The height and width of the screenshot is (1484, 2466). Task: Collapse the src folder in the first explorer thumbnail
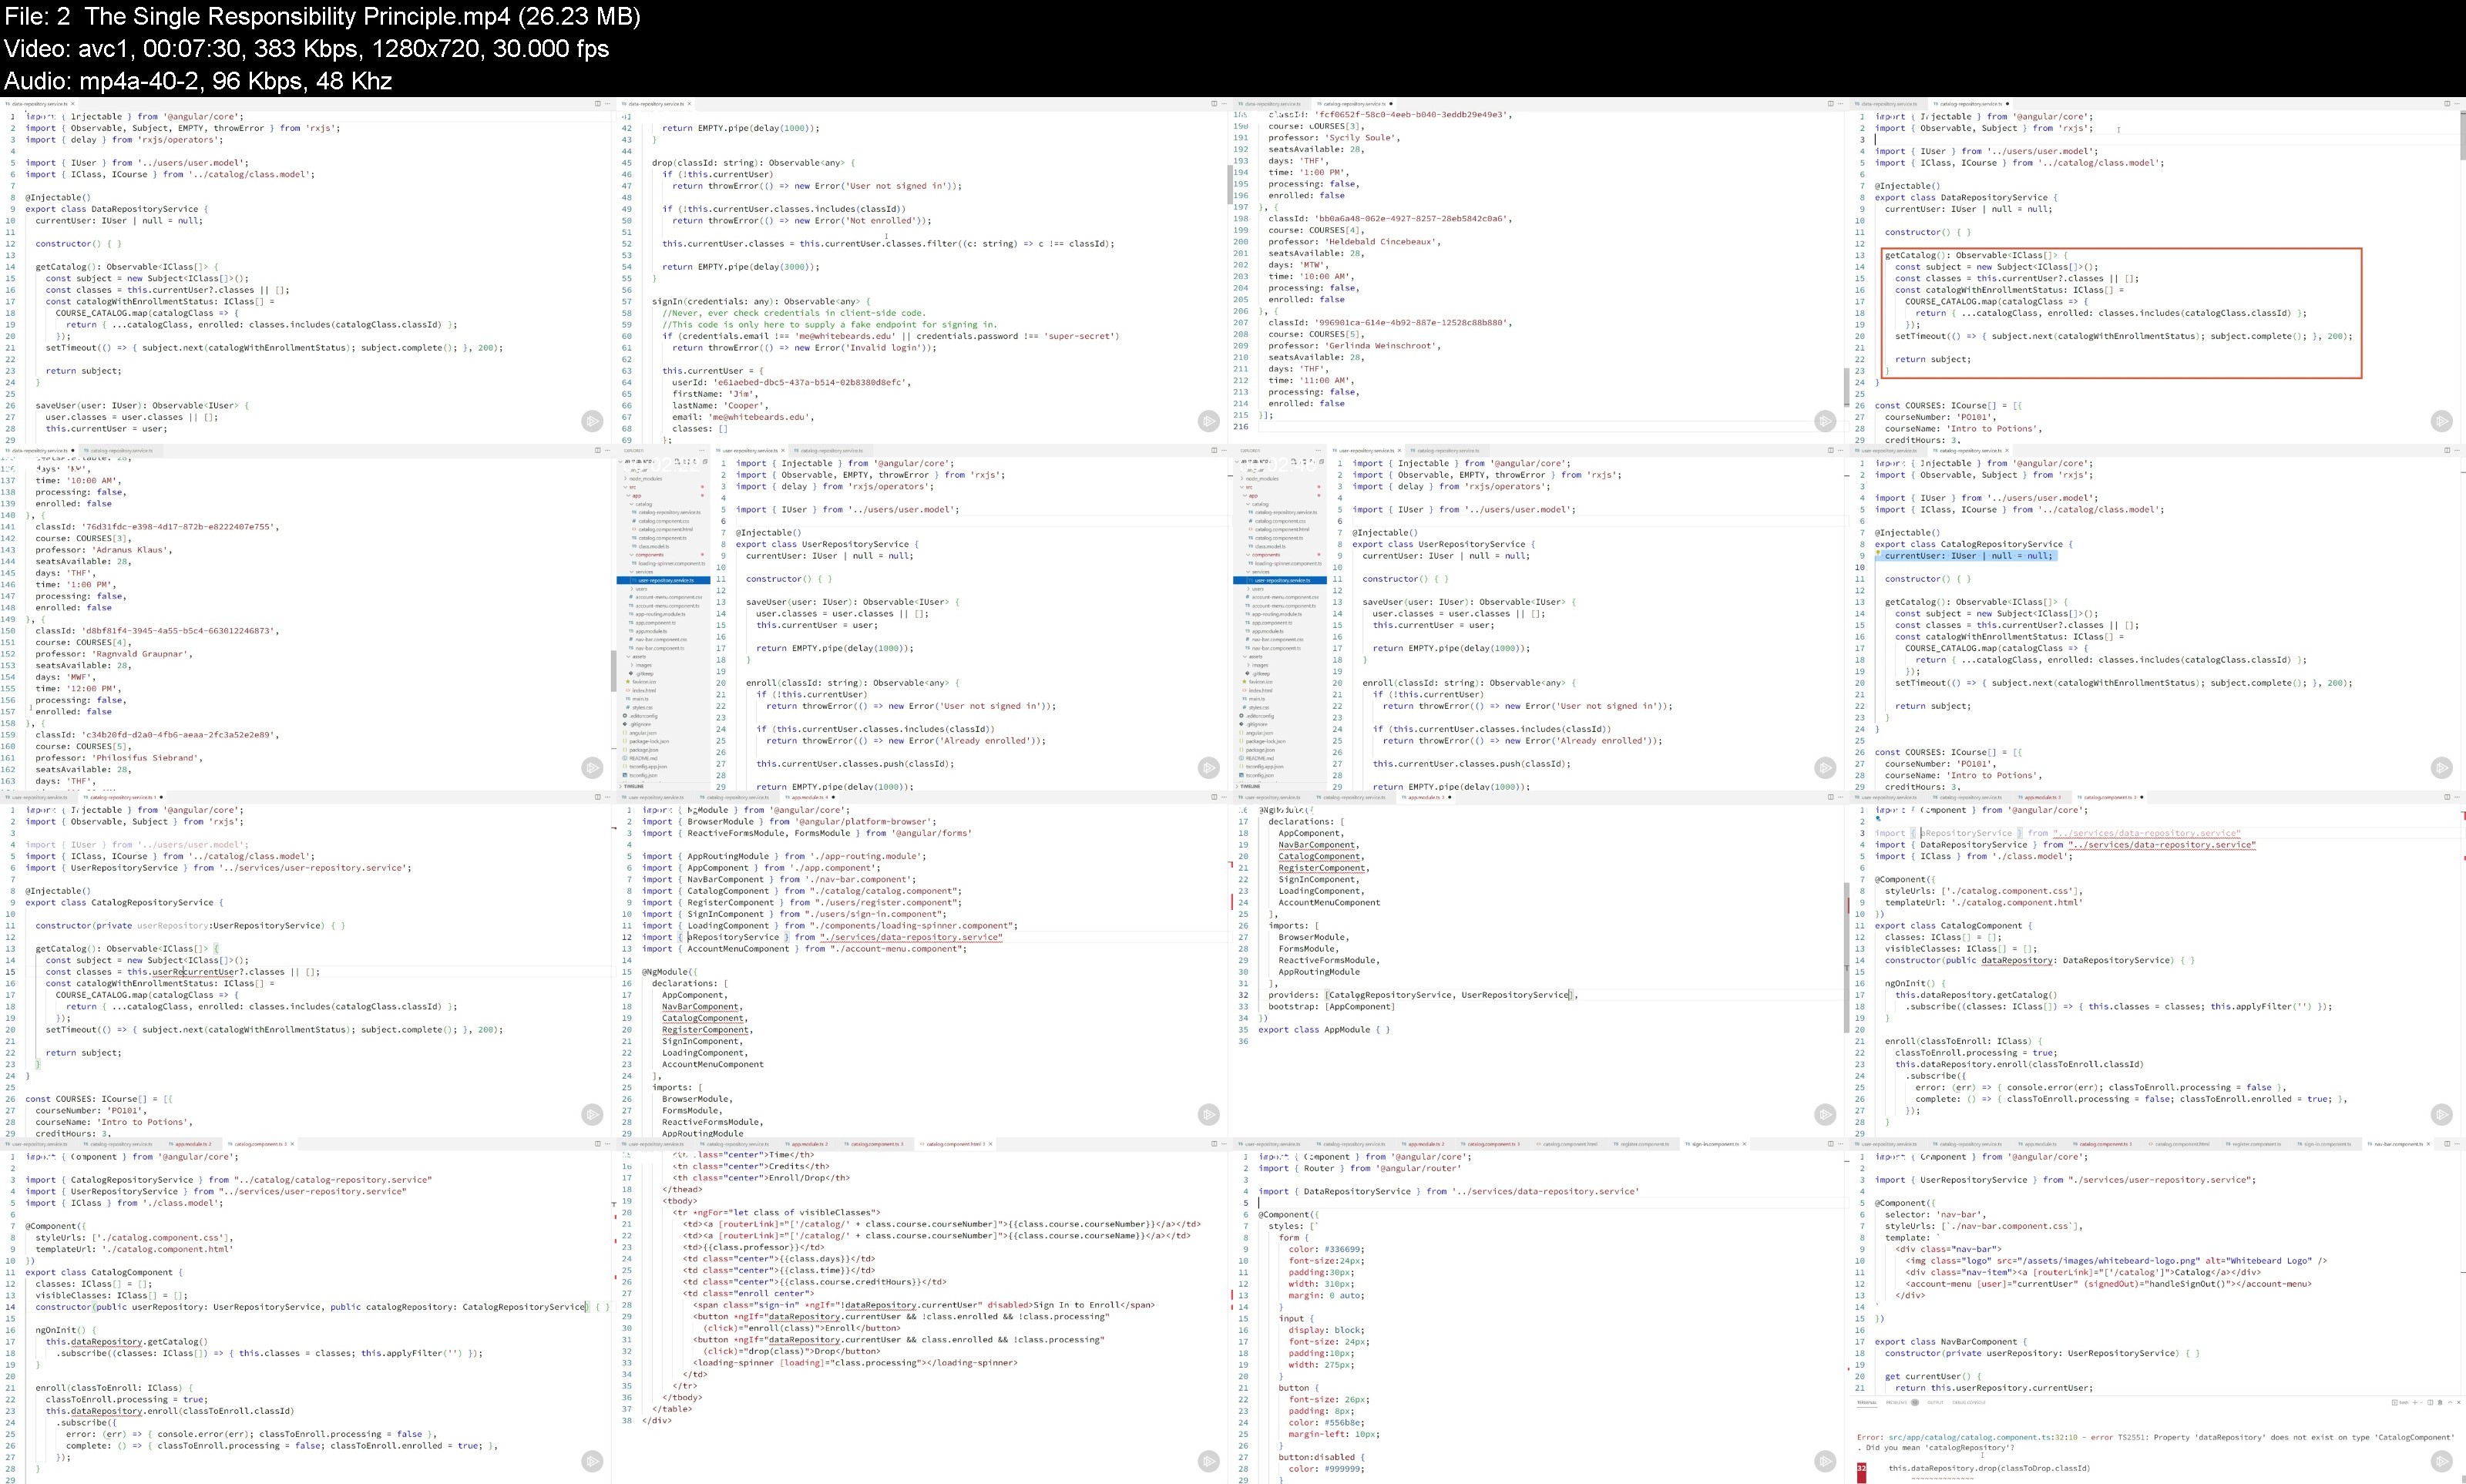(631, 487)
